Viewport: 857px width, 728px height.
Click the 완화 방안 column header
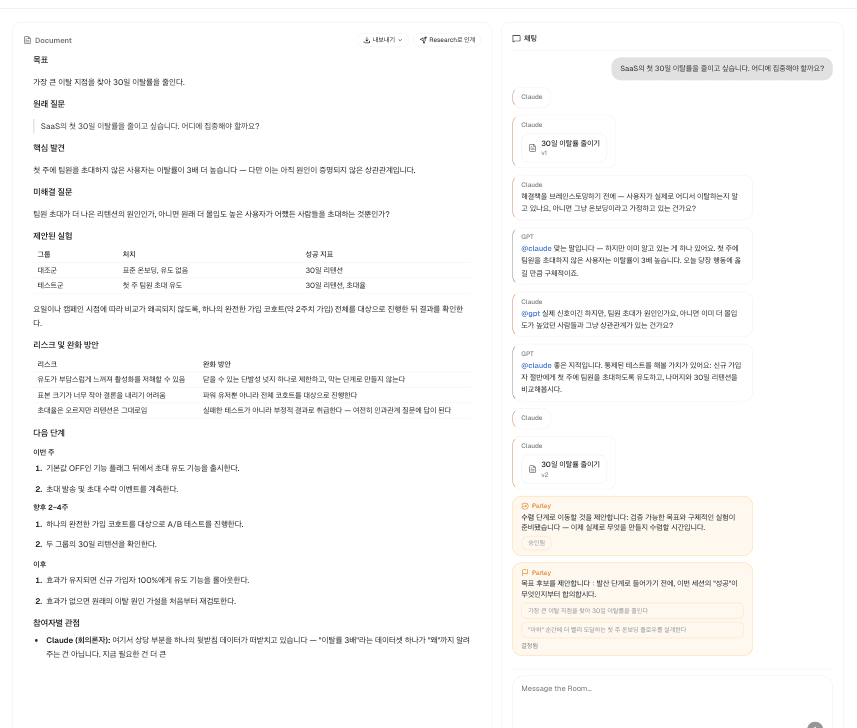(216, 364)
